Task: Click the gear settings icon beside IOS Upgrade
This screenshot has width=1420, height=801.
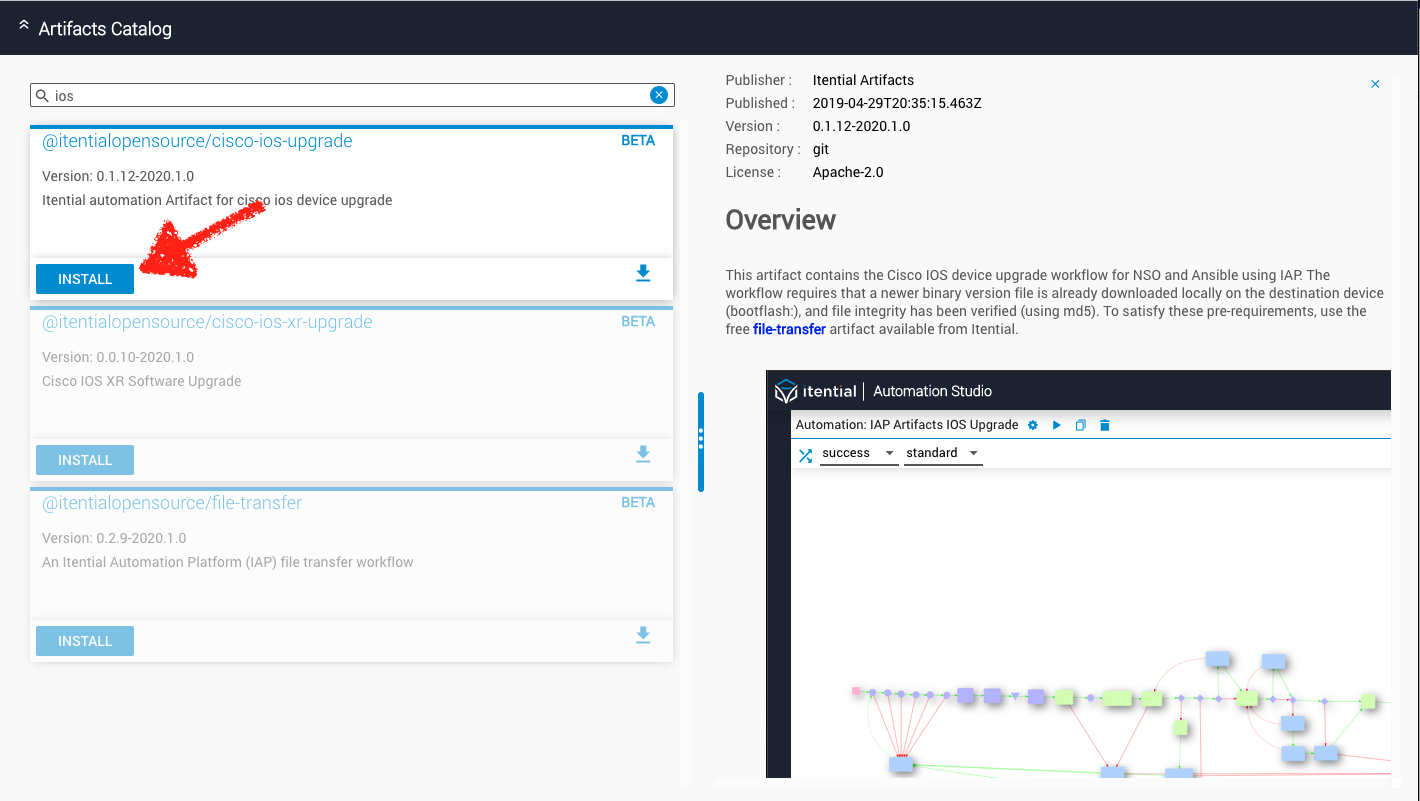Action: point(1033,425)
